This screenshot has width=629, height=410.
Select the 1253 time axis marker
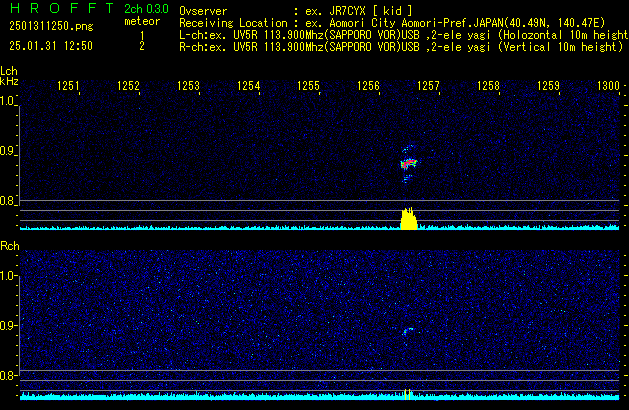(x=189, y=86)
